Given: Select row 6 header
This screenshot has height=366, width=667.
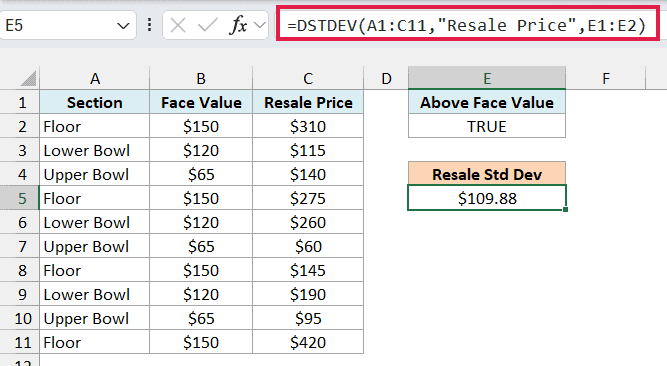Looking at the screenshot, I should 20,222.
